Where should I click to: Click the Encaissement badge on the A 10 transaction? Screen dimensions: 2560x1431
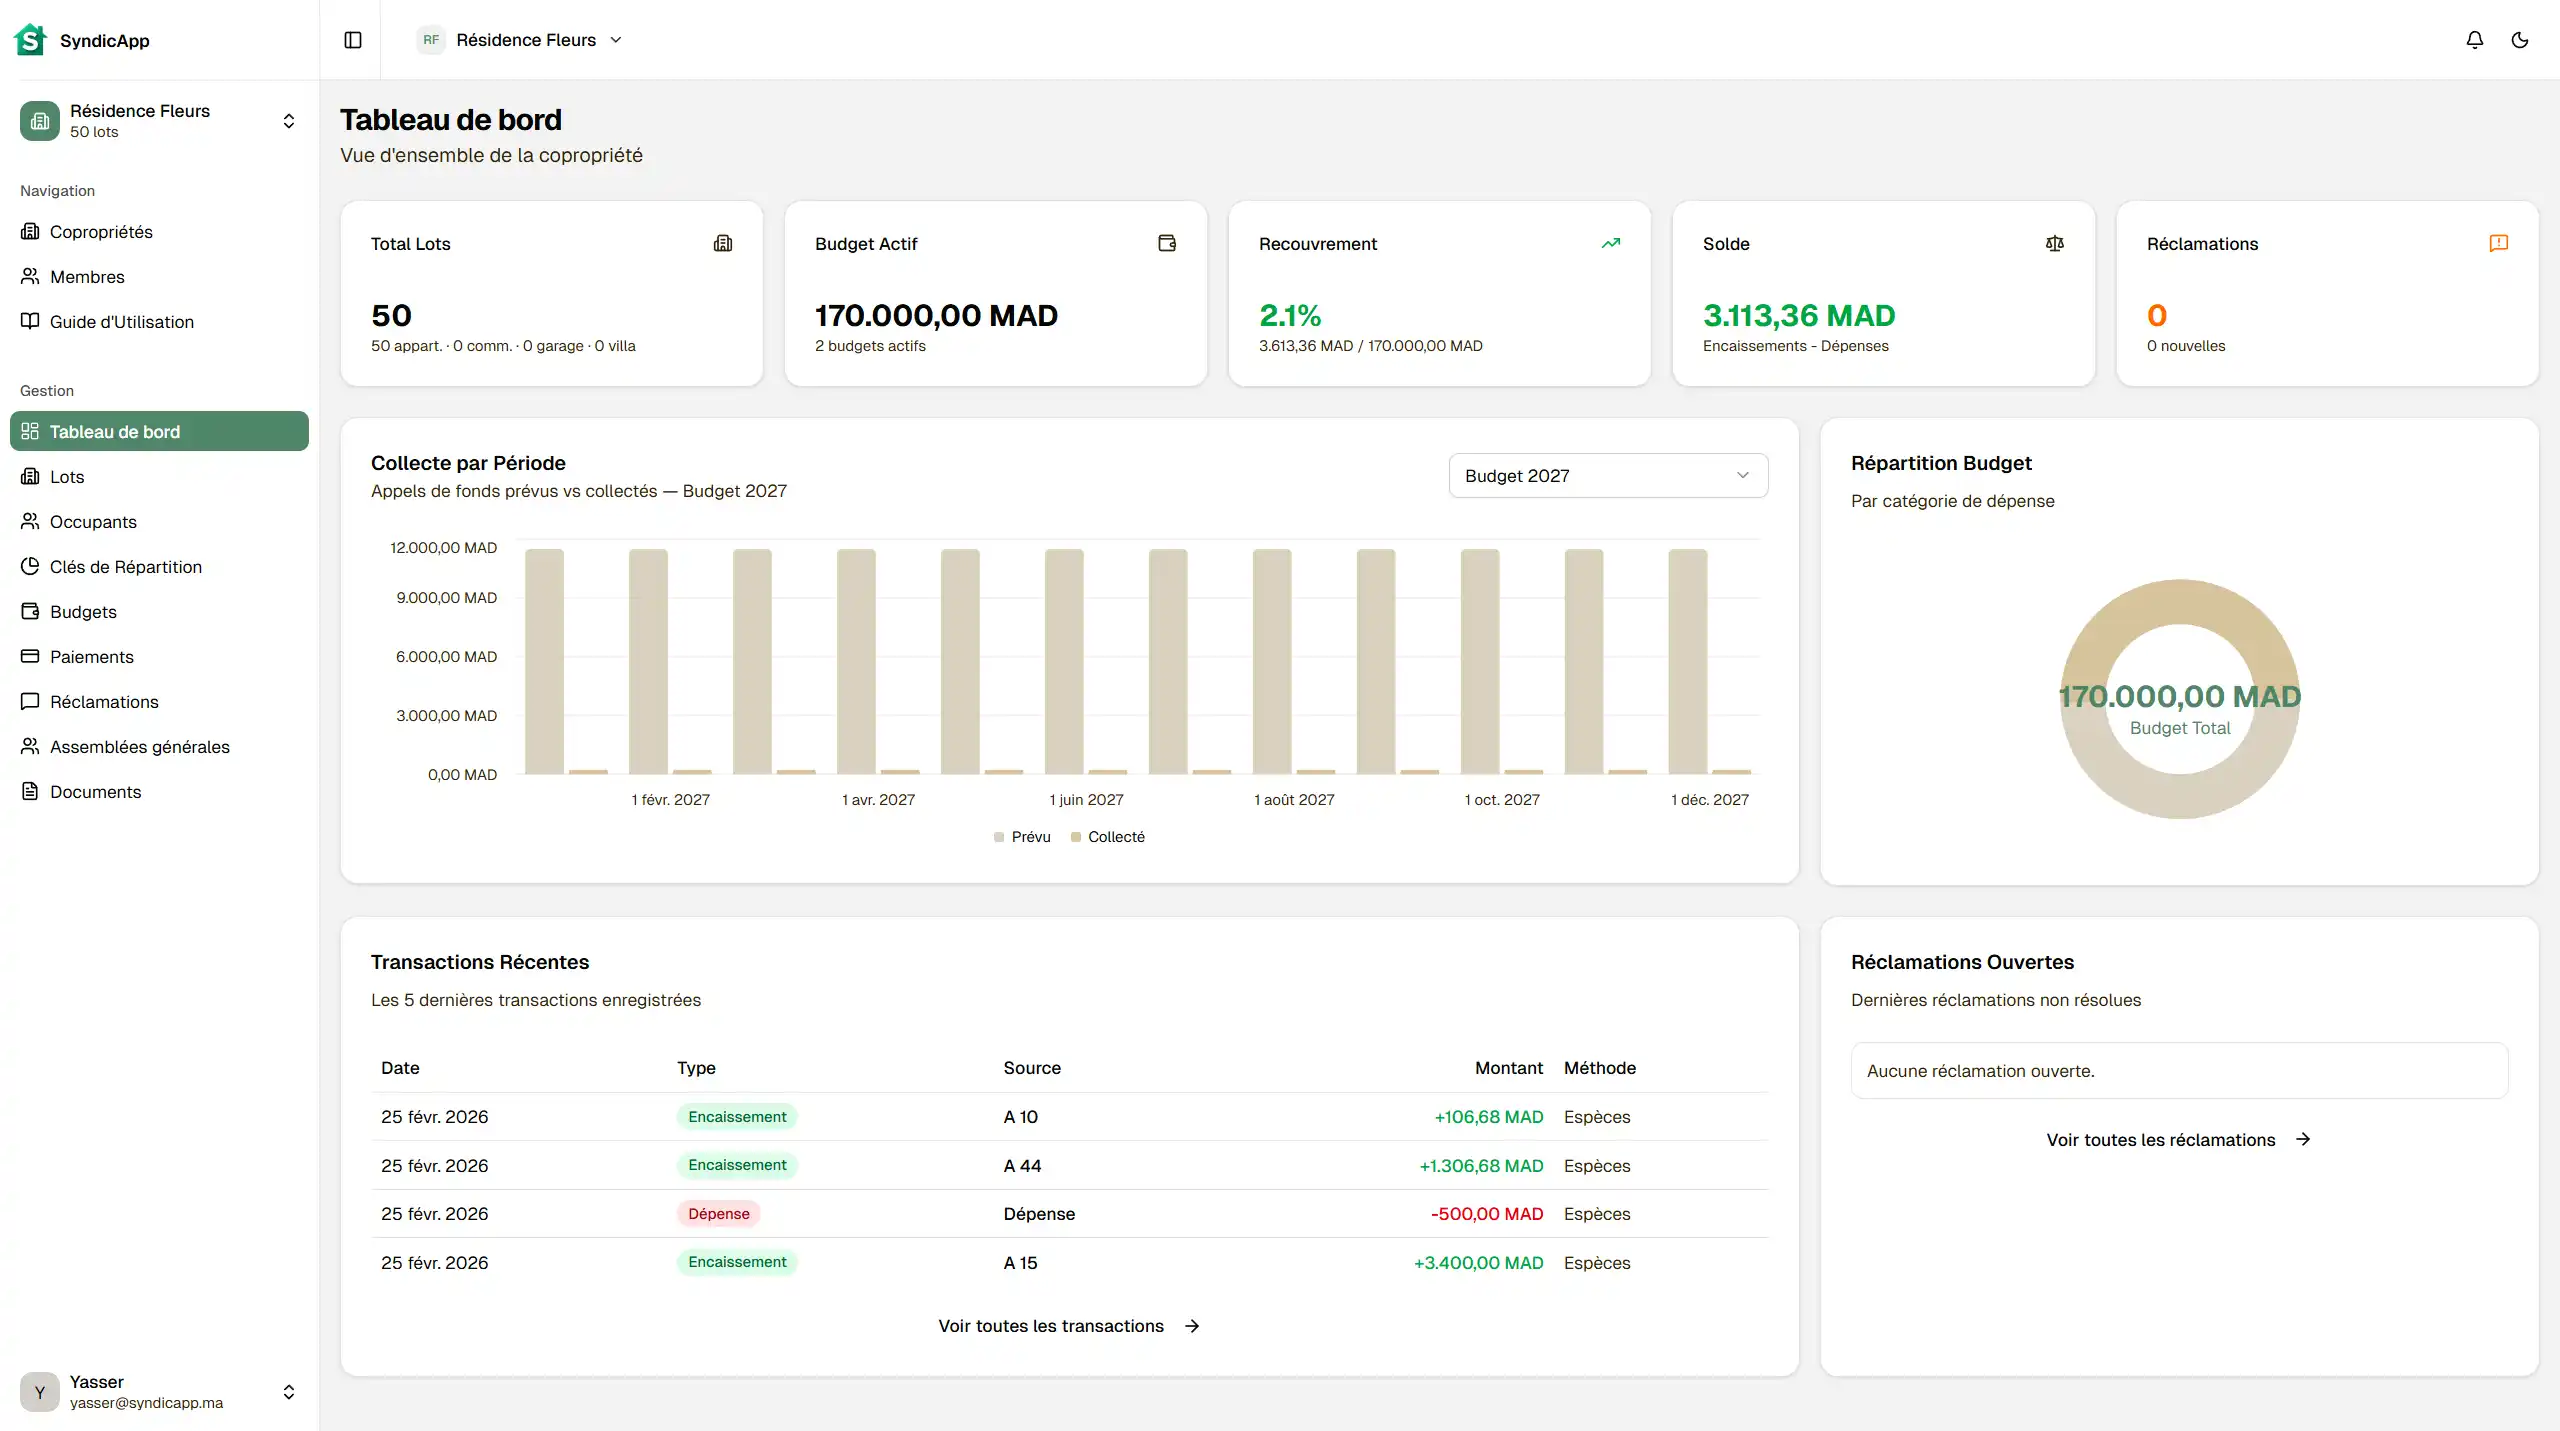736,1117
